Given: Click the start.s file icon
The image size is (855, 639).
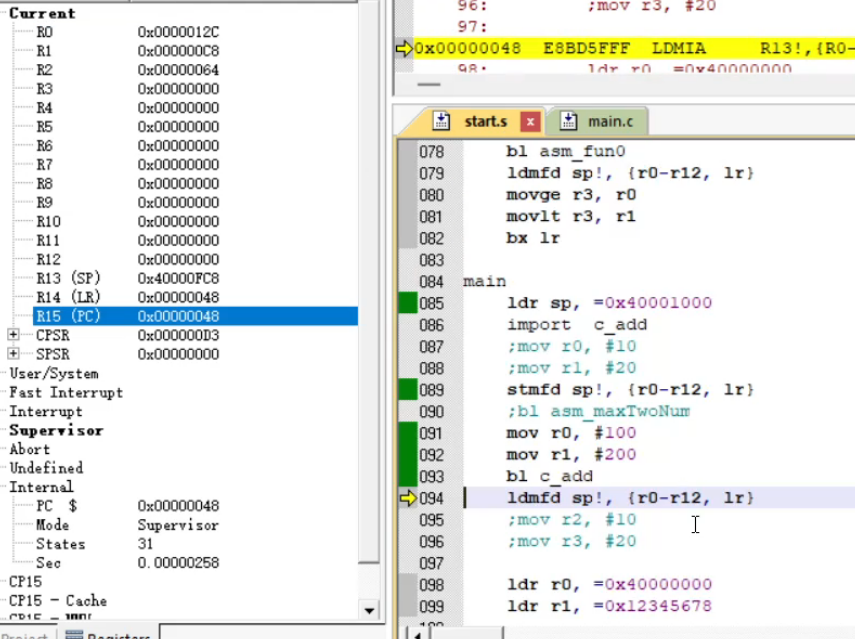Looking at the screenshot, I should 441,120.
